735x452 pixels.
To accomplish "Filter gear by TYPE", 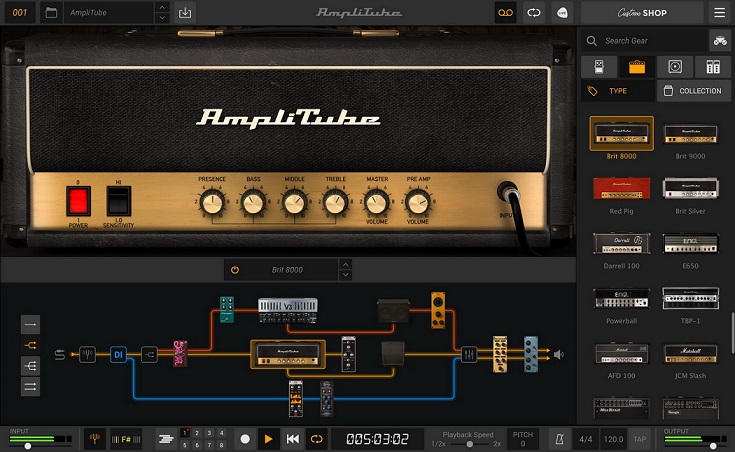I will (x=618, y=91).
